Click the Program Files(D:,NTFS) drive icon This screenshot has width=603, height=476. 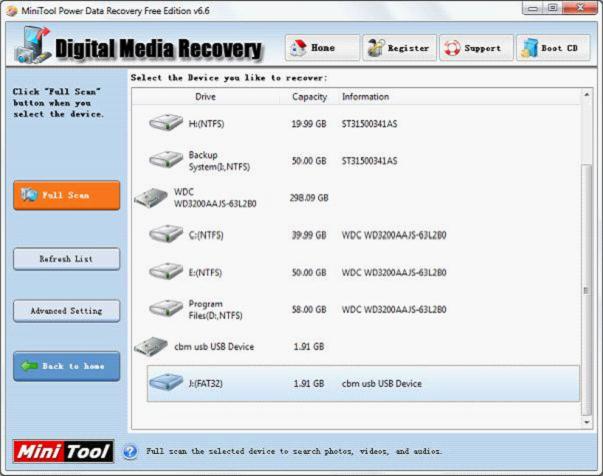click(x=166, y=309)
